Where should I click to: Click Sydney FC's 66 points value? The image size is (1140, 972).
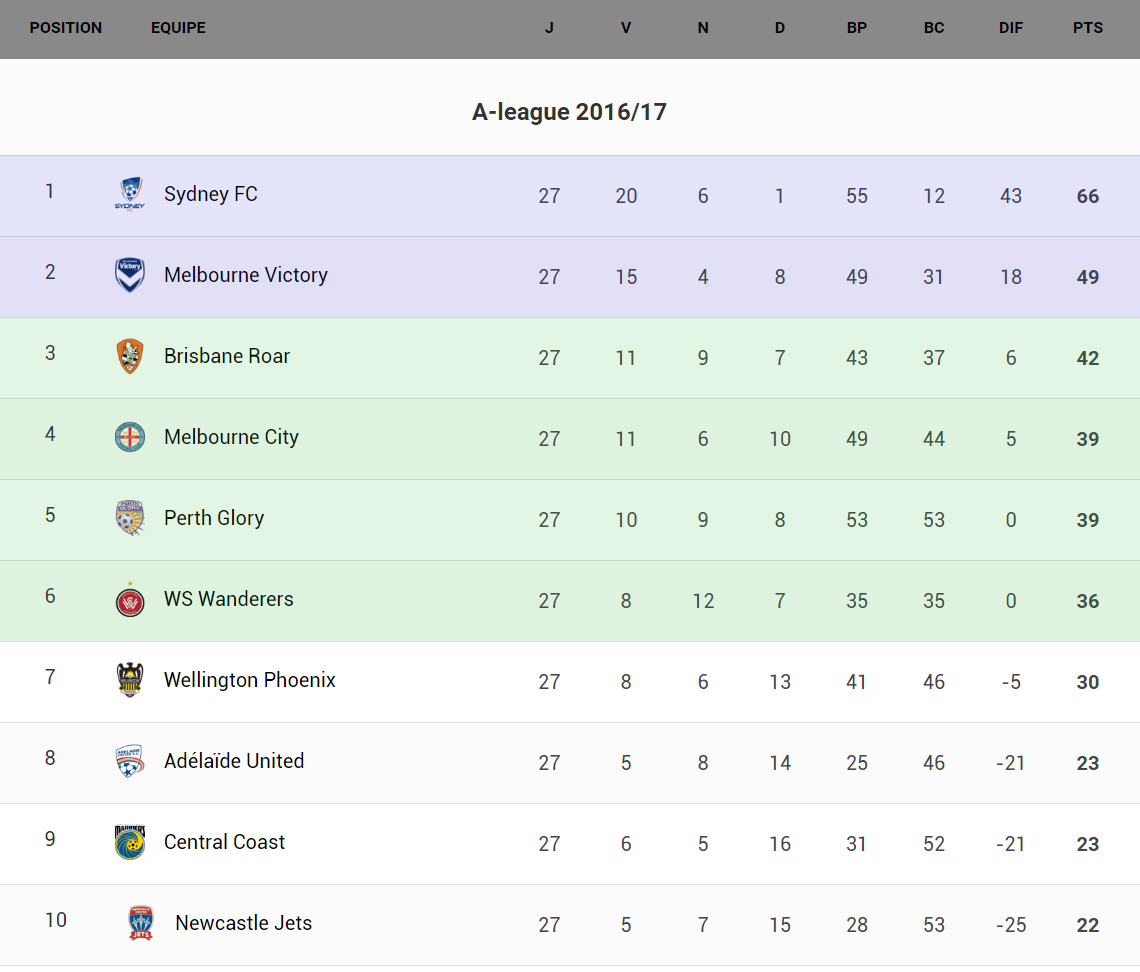point(1088,197)
